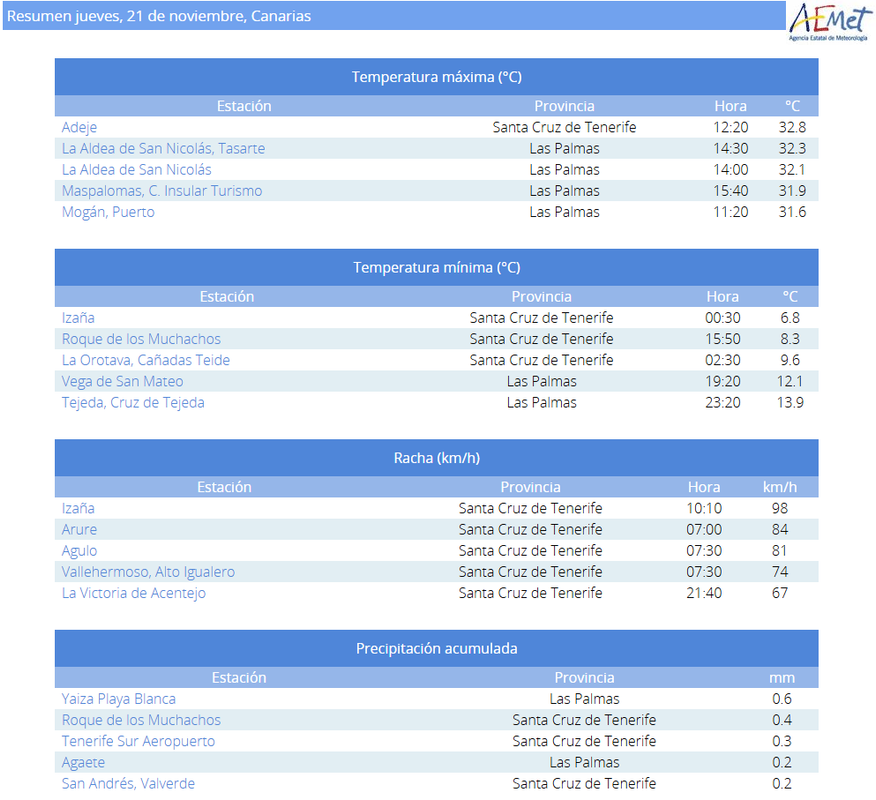The image size is (876, 800).
Task: Click the Racha (km/h) table title
Action: 436,458
